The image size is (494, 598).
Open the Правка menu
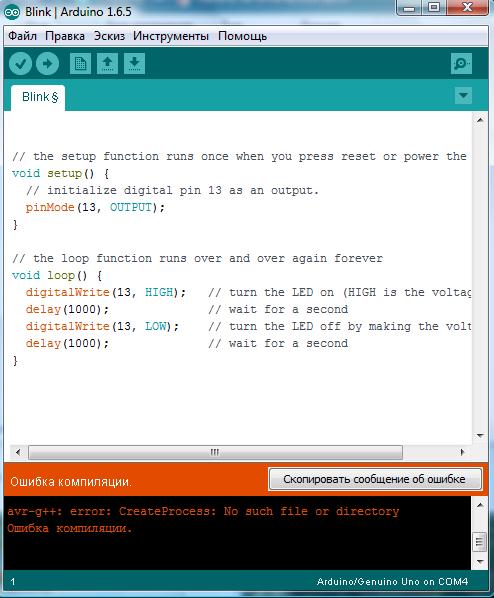[65, 36]
